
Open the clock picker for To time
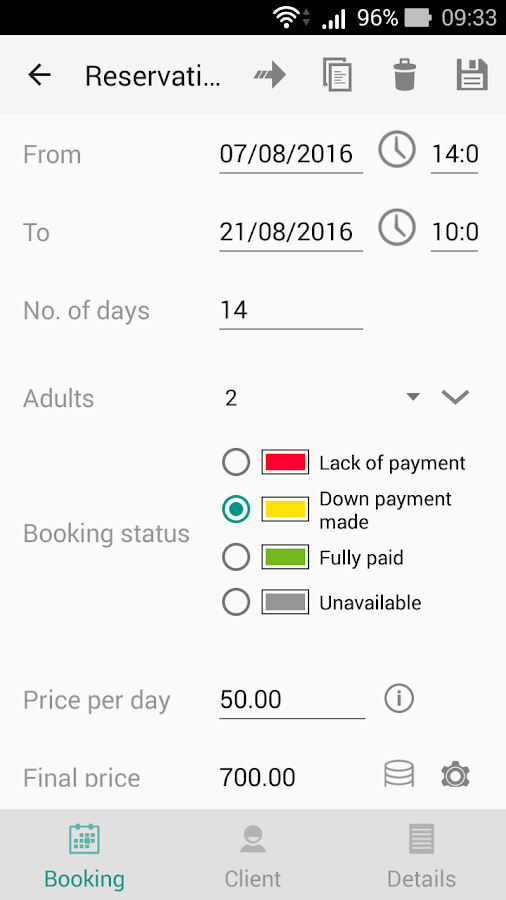pyautogui.click(x=396, y=228)
